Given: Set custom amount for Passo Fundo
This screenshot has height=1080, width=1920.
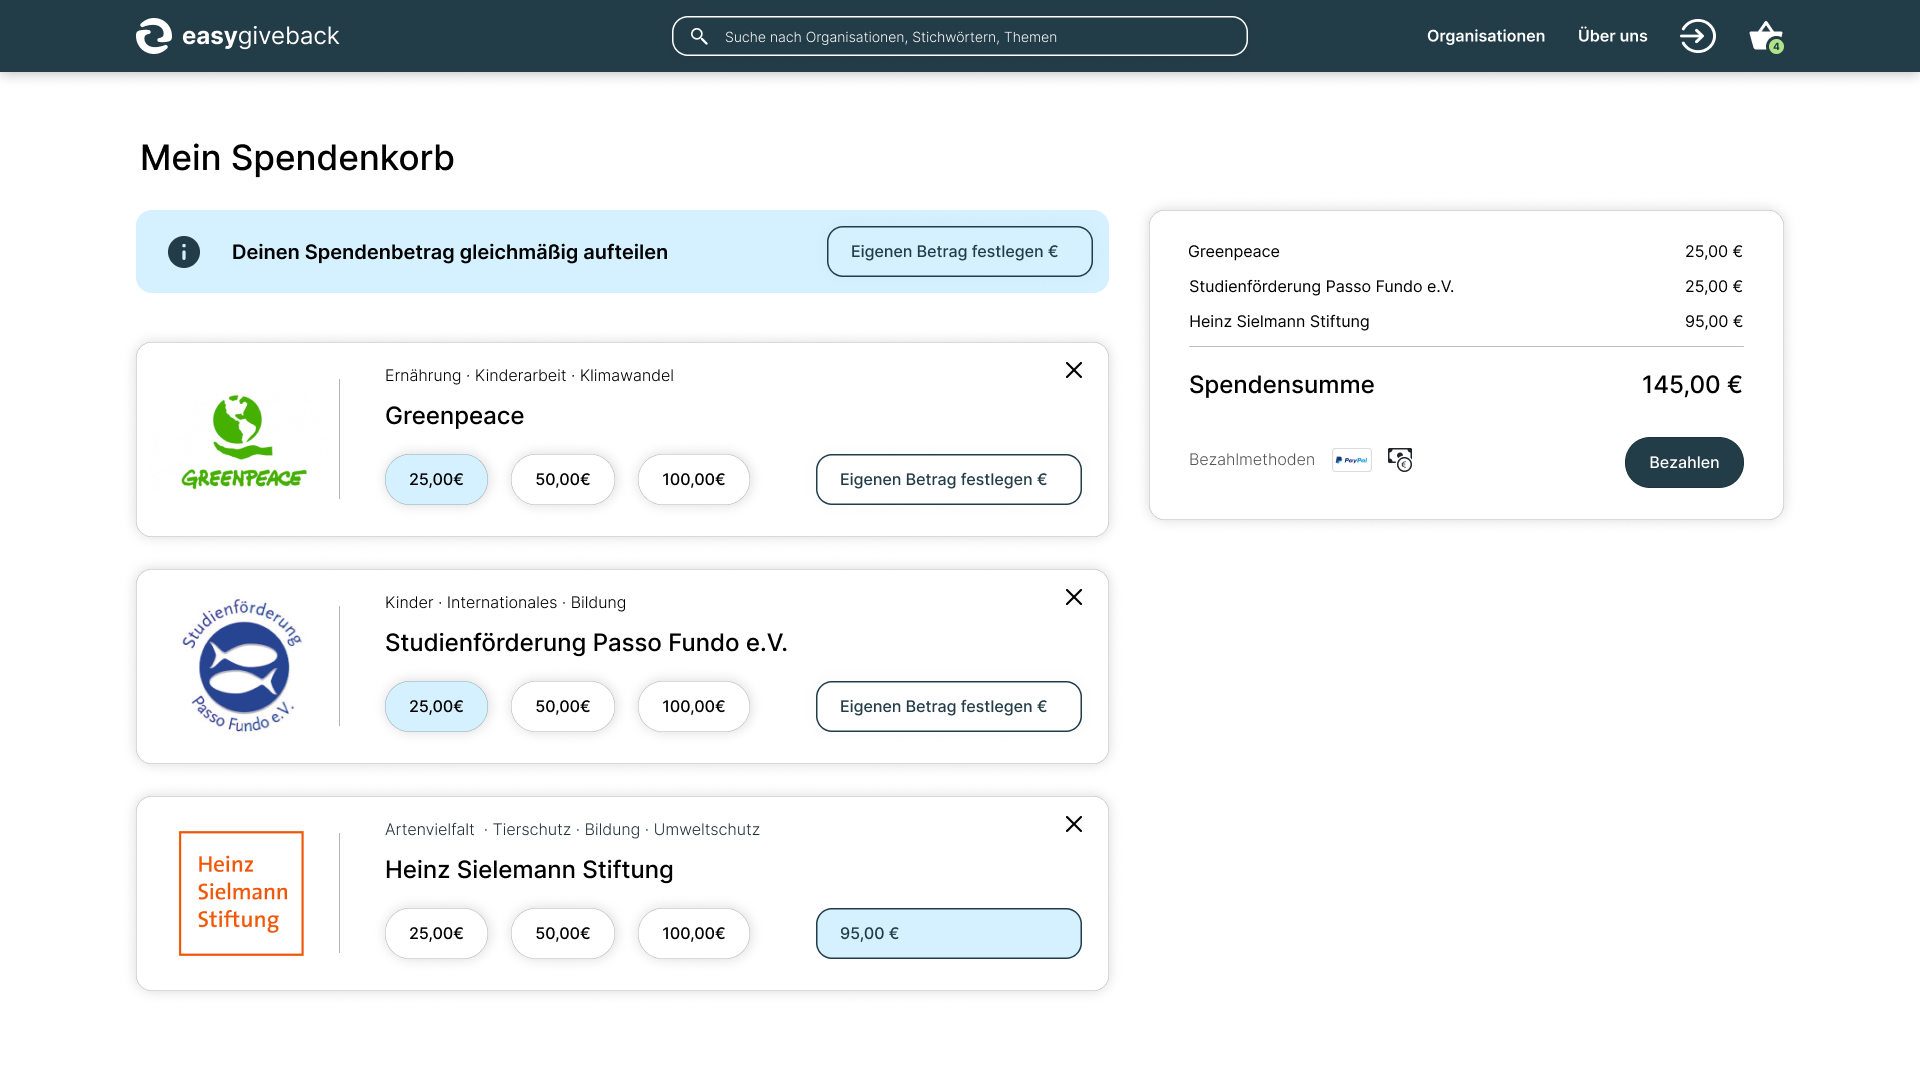Looking at the screenshot, I should 948,707.
